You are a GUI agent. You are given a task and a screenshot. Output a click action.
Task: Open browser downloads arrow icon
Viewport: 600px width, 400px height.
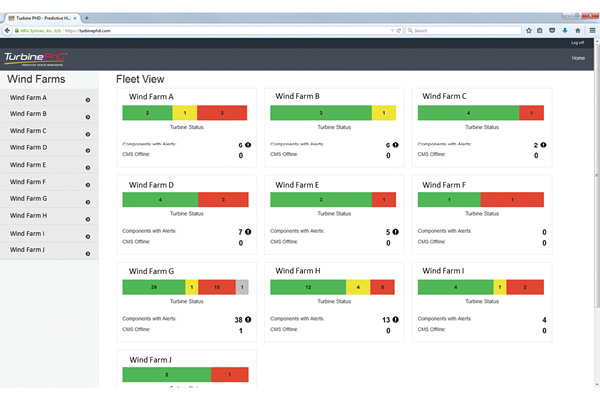click(x=565, y=30)
